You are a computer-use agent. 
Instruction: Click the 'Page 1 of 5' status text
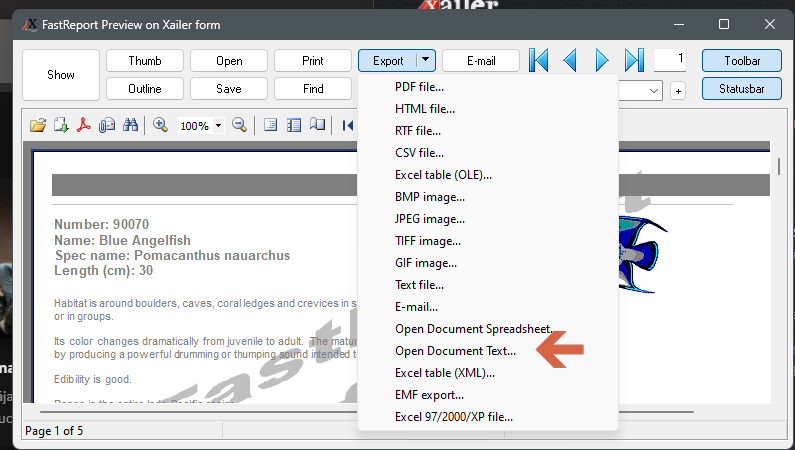pos(54,431)
